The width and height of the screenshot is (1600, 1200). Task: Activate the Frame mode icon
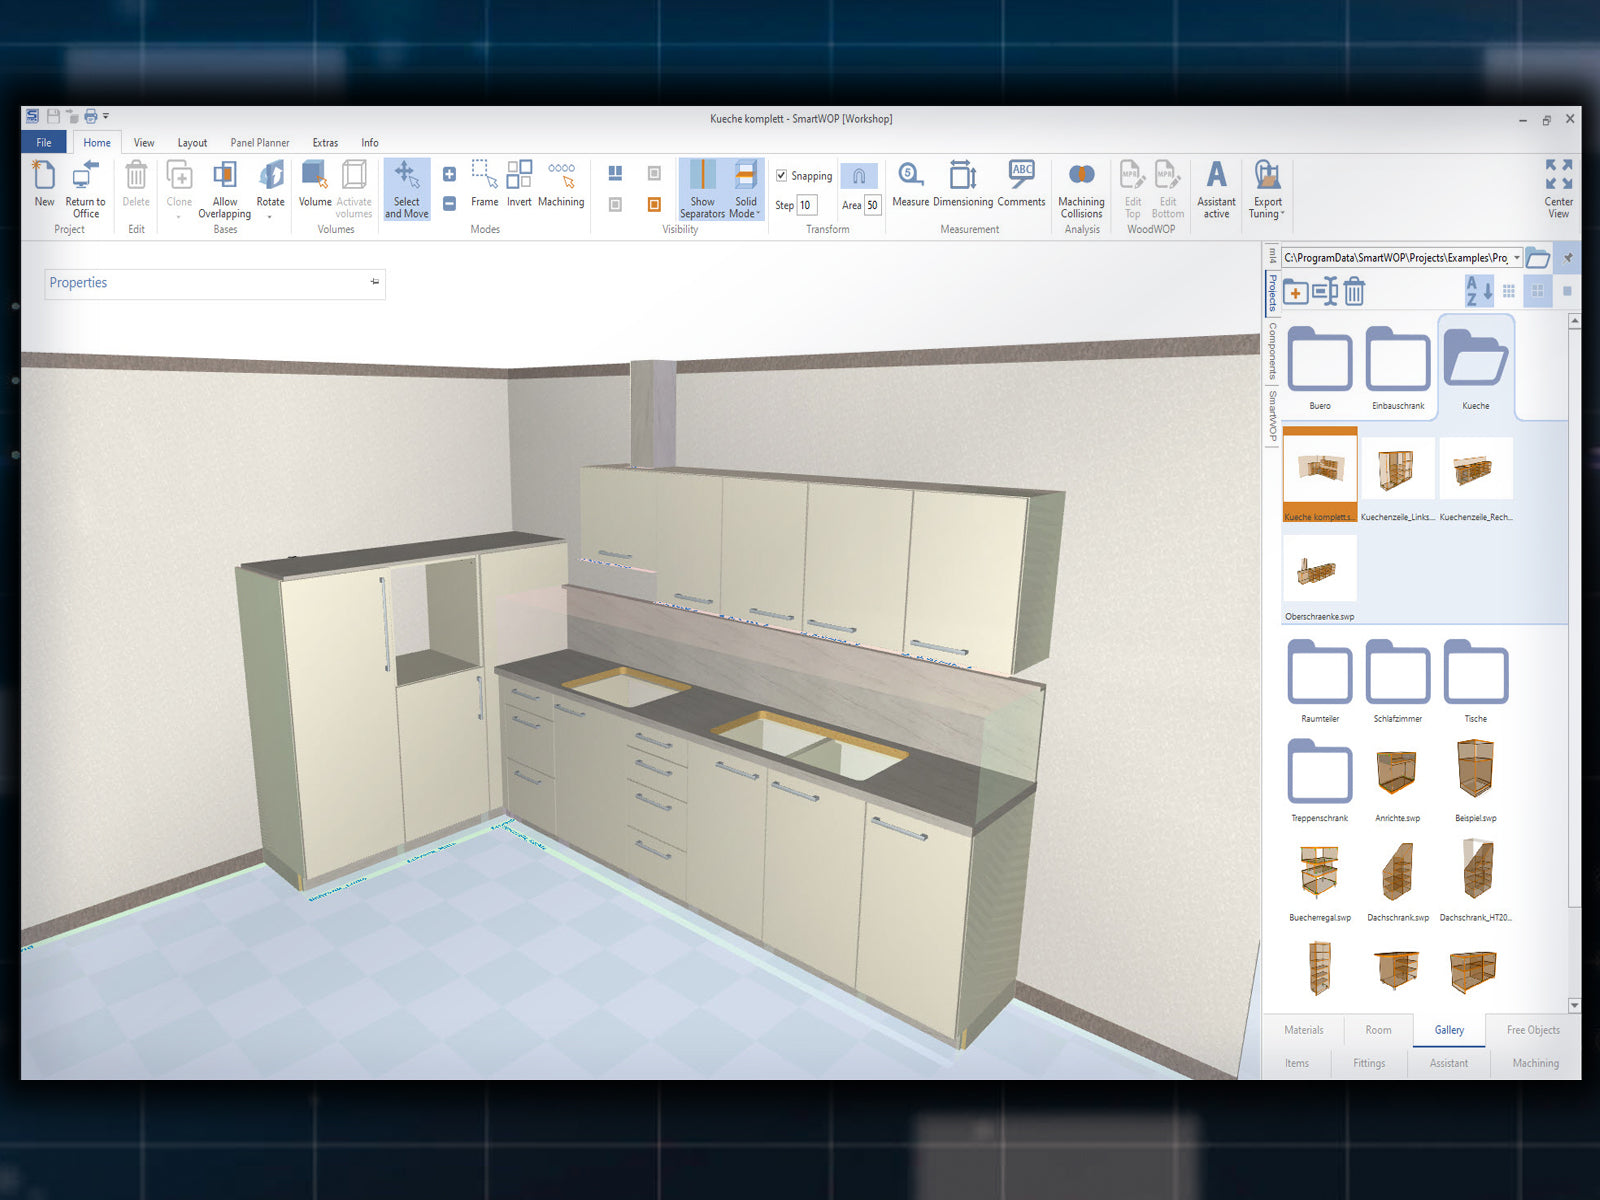pos(484,177)
